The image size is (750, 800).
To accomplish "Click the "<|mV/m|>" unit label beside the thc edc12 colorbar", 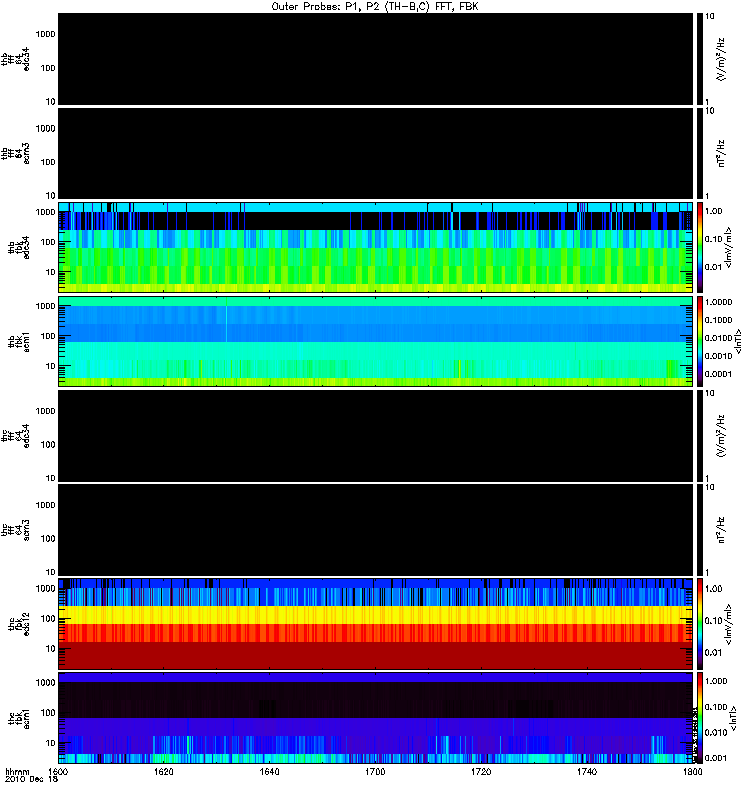I will (x=728, y=624).
